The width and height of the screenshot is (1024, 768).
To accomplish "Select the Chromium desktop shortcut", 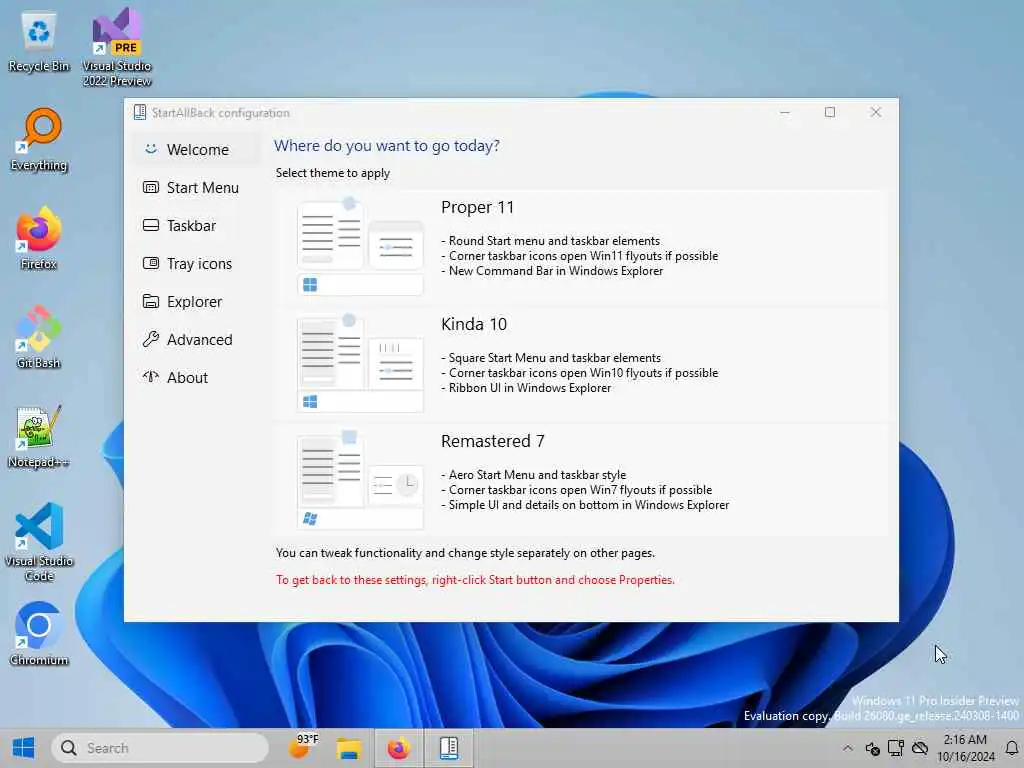I will click(x=39, y=633).
